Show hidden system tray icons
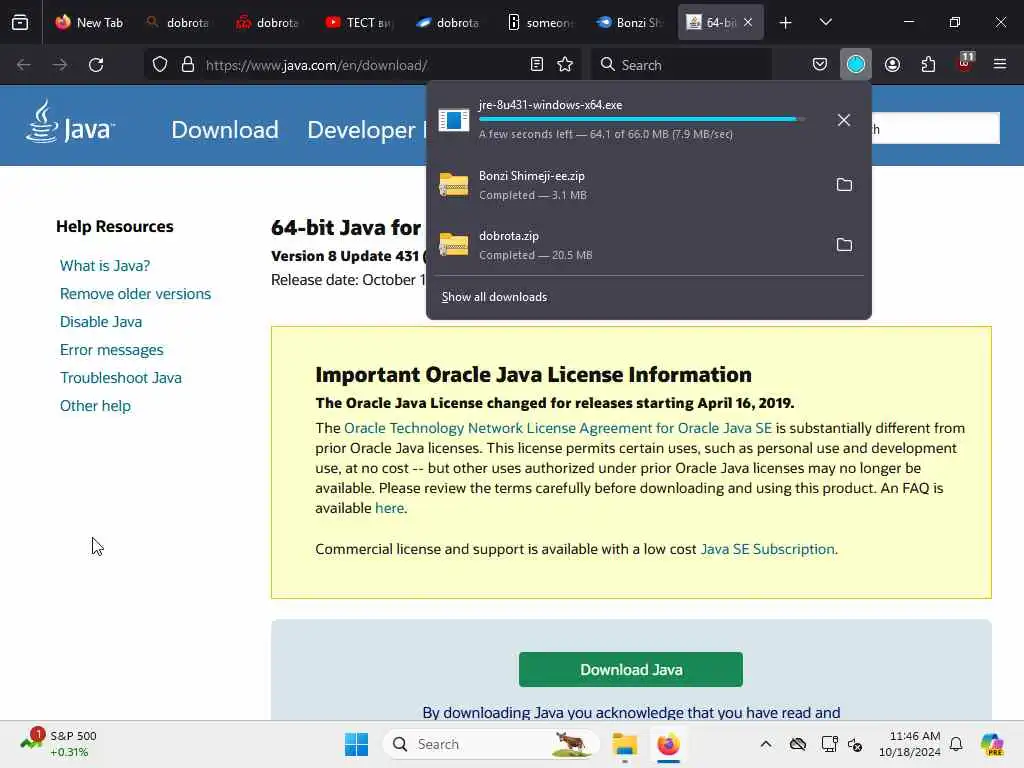This screenshot has height=768, width=1024. 766,744
